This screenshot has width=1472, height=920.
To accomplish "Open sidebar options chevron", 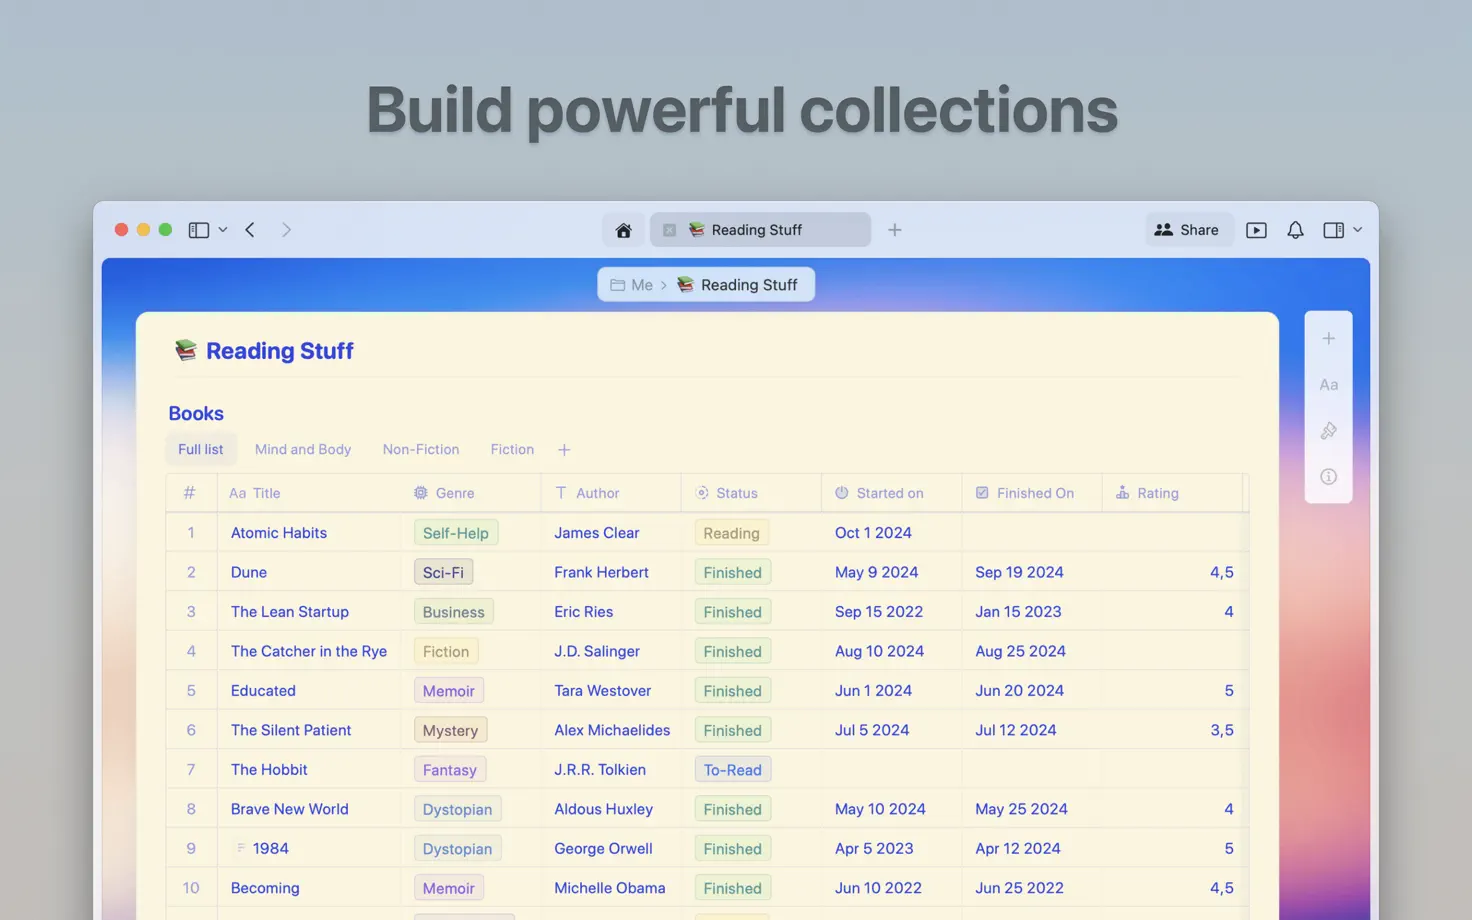I will (x=223, y=230).
